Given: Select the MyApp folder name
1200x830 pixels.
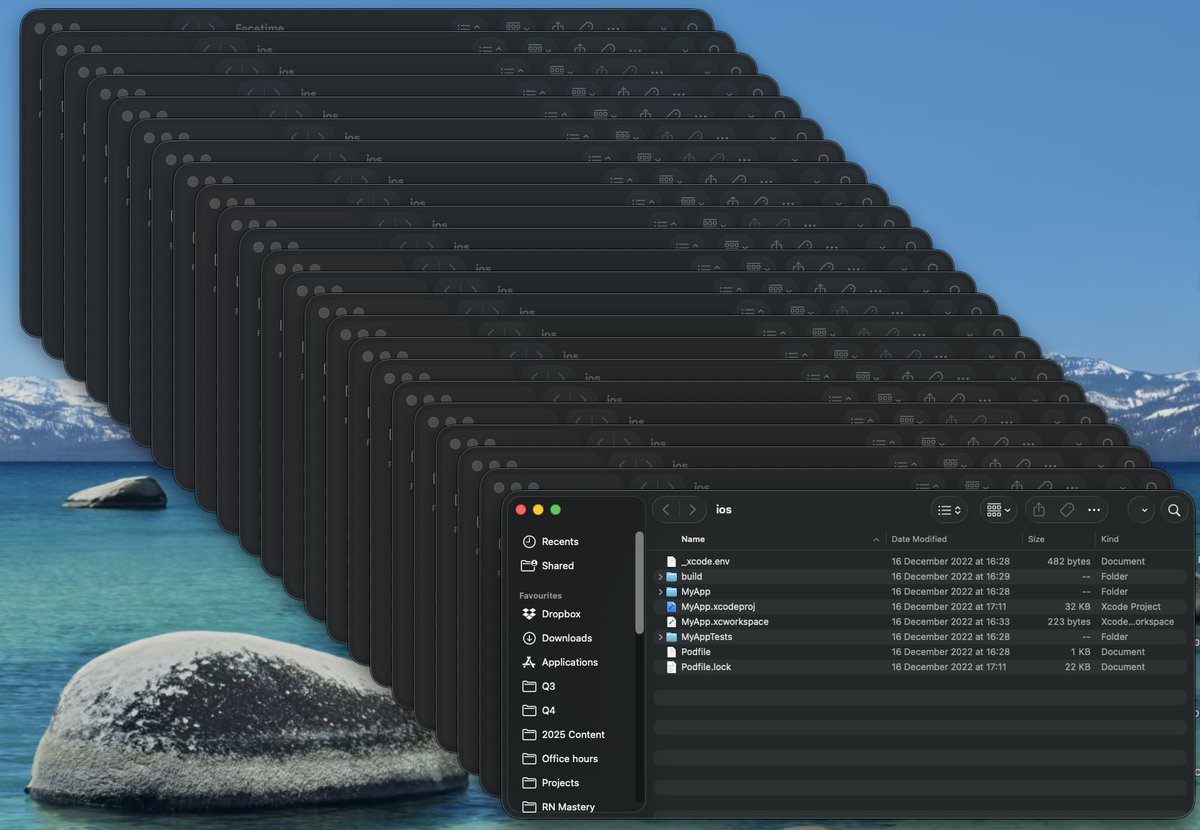Looking at the screenshot, I should (x=696, y=592).
